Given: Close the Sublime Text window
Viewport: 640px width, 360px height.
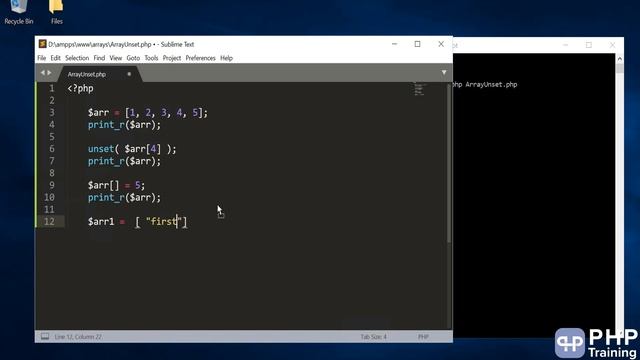Looking at the screenshot, I should [441, 44].
